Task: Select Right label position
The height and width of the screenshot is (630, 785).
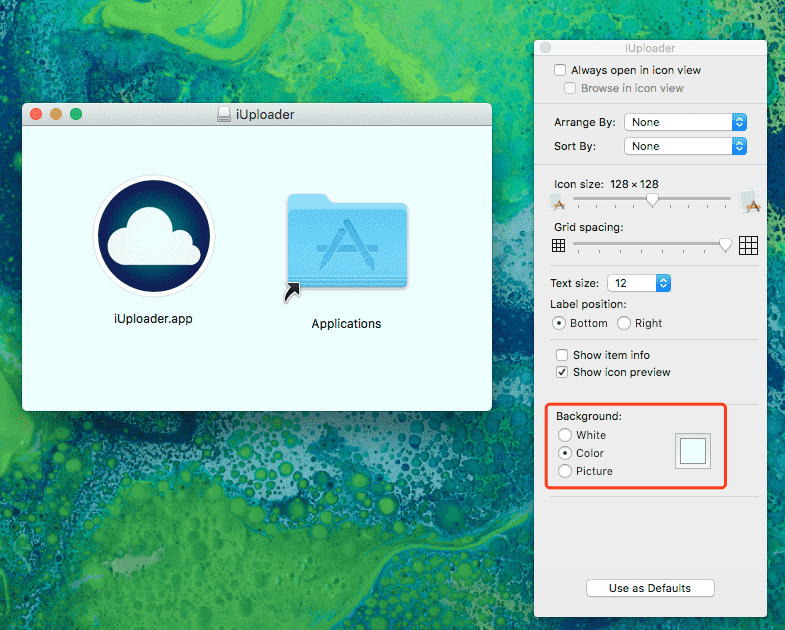Action: (624, 323)
